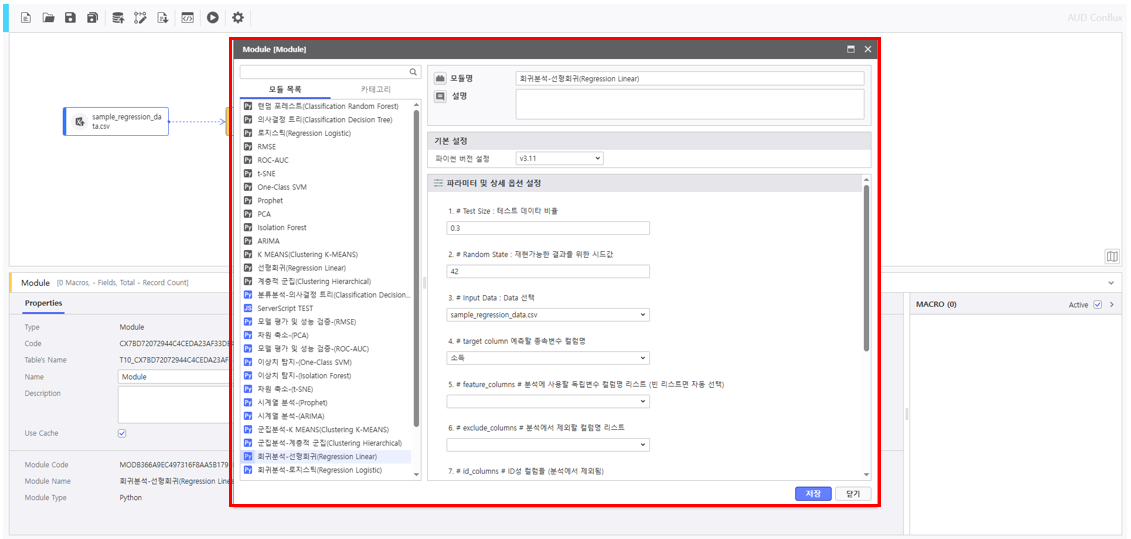Click the script code window icon
The height and width of the screenshot is (539, 1131).
(187, 18)
